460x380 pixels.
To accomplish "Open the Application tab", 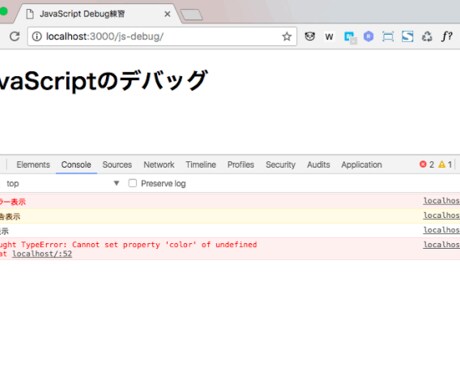I will [x=361, y=165].
